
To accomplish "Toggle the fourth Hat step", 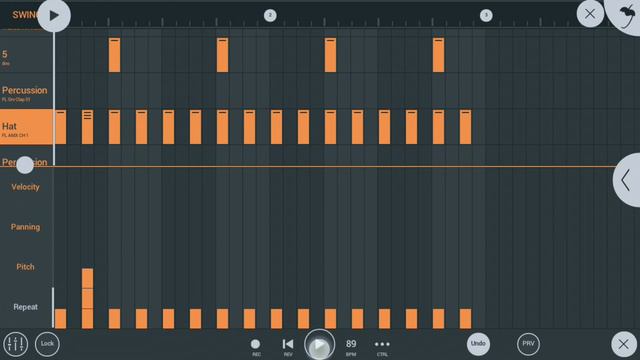I will click(141, 127).
